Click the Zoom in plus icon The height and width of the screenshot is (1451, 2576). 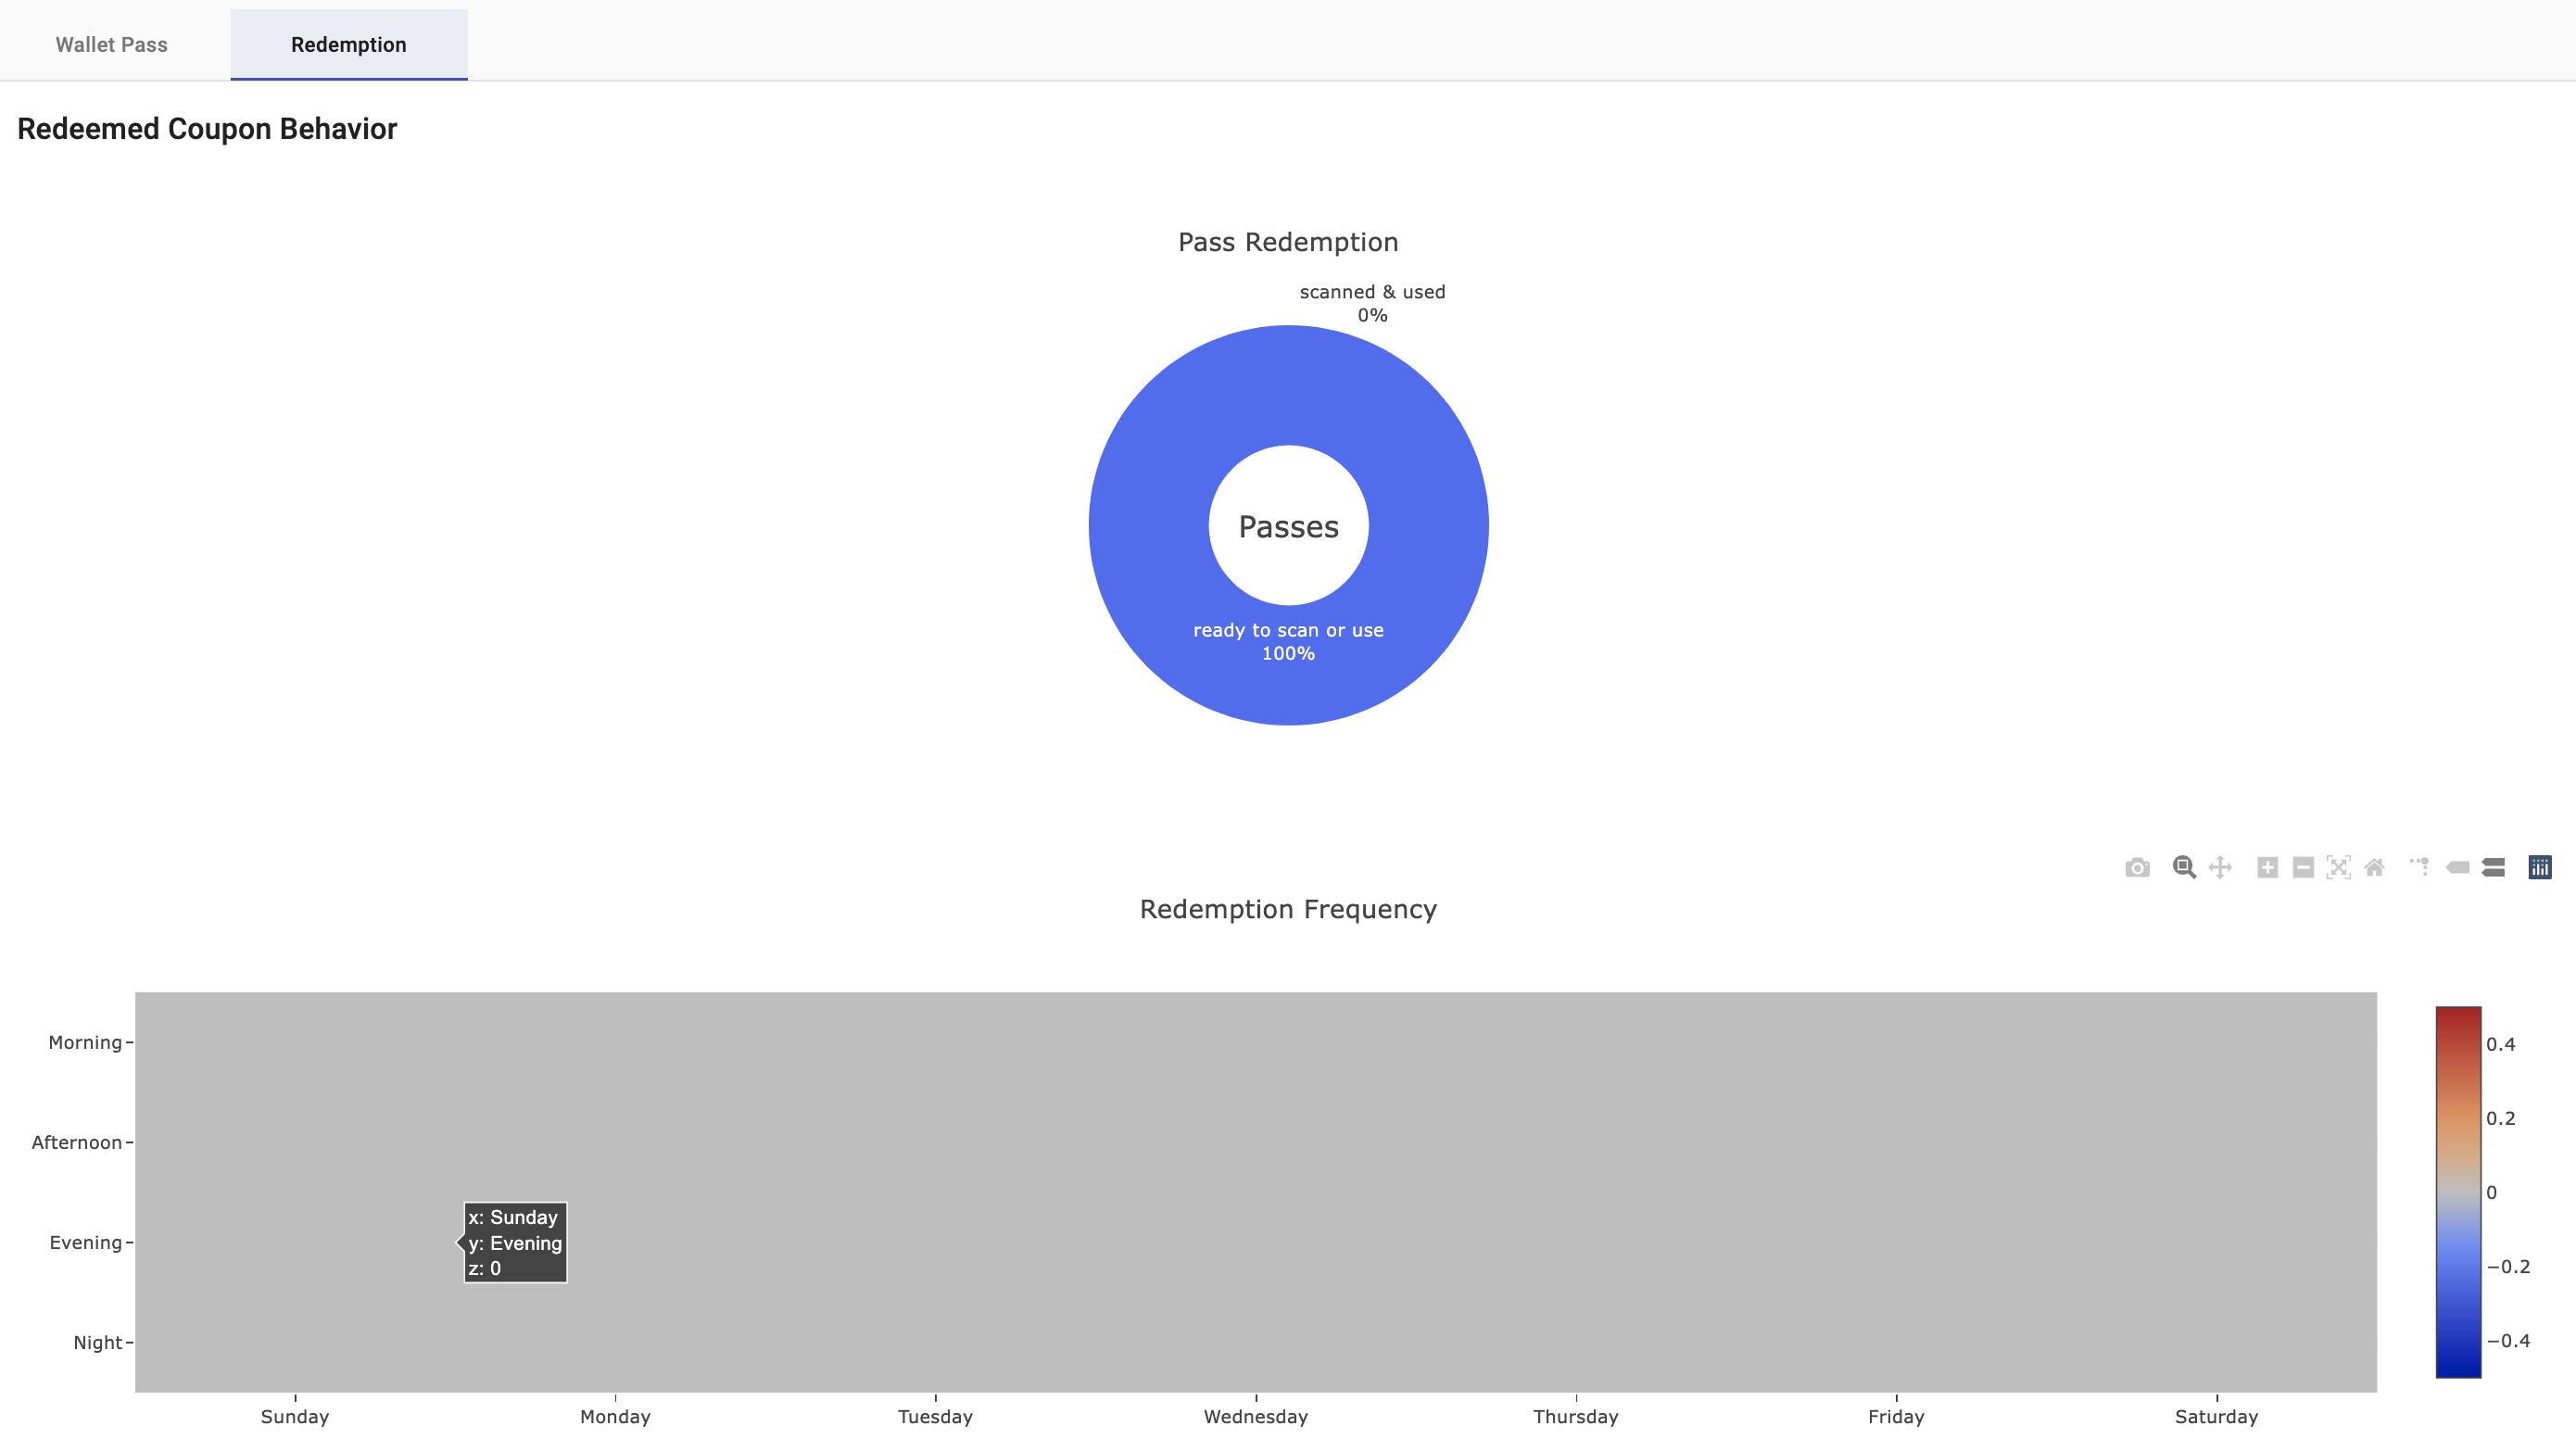click(2267, 867)
